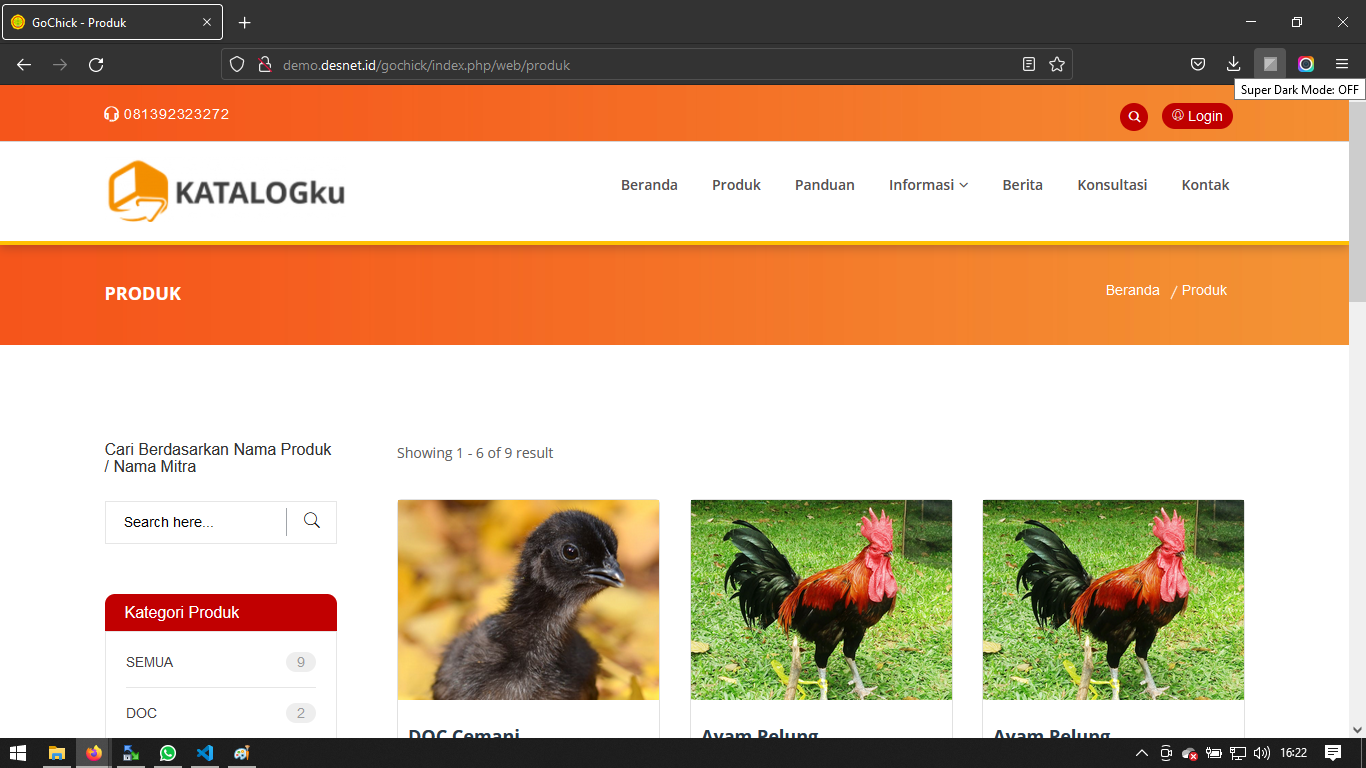The image size is (1366, 768).
Task: Open Save to Pocket icon
Action: coord(1198,64)
